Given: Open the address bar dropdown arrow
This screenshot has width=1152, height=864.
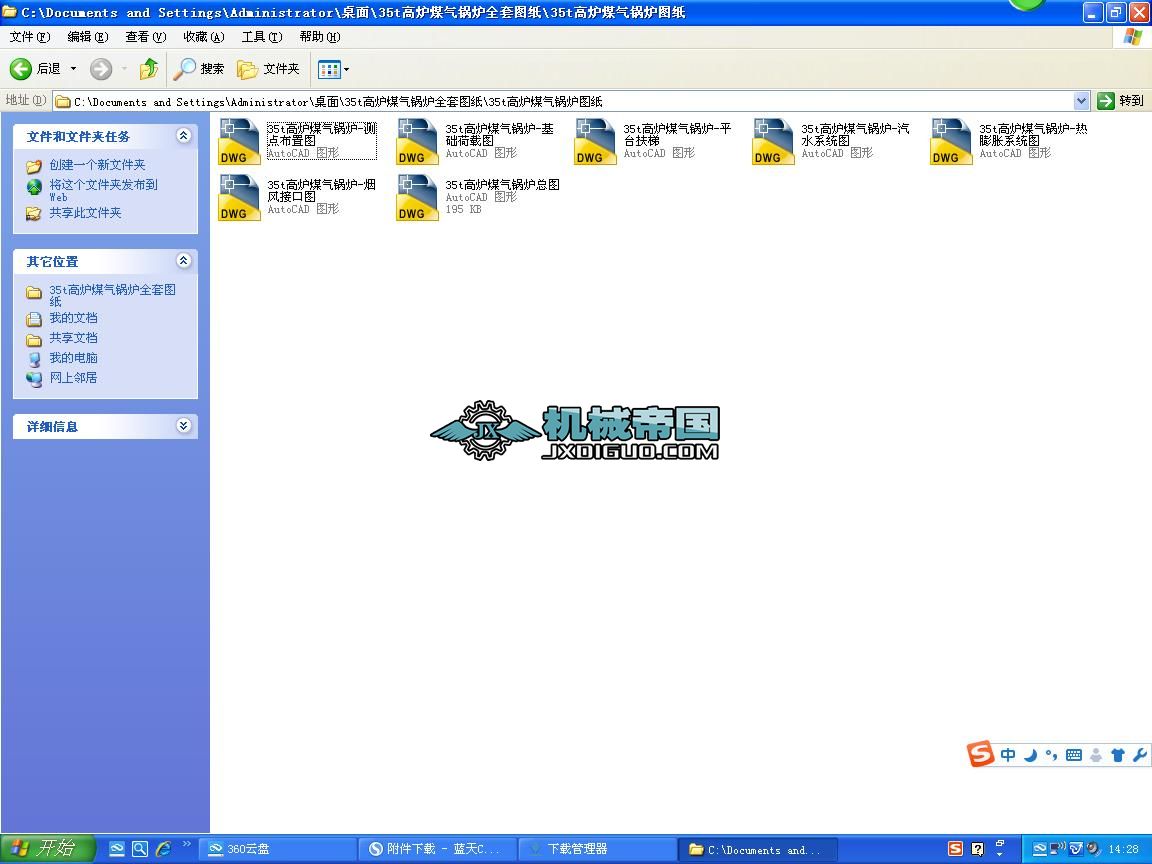Looking at the screenshot, I should tap(1081, 100).
